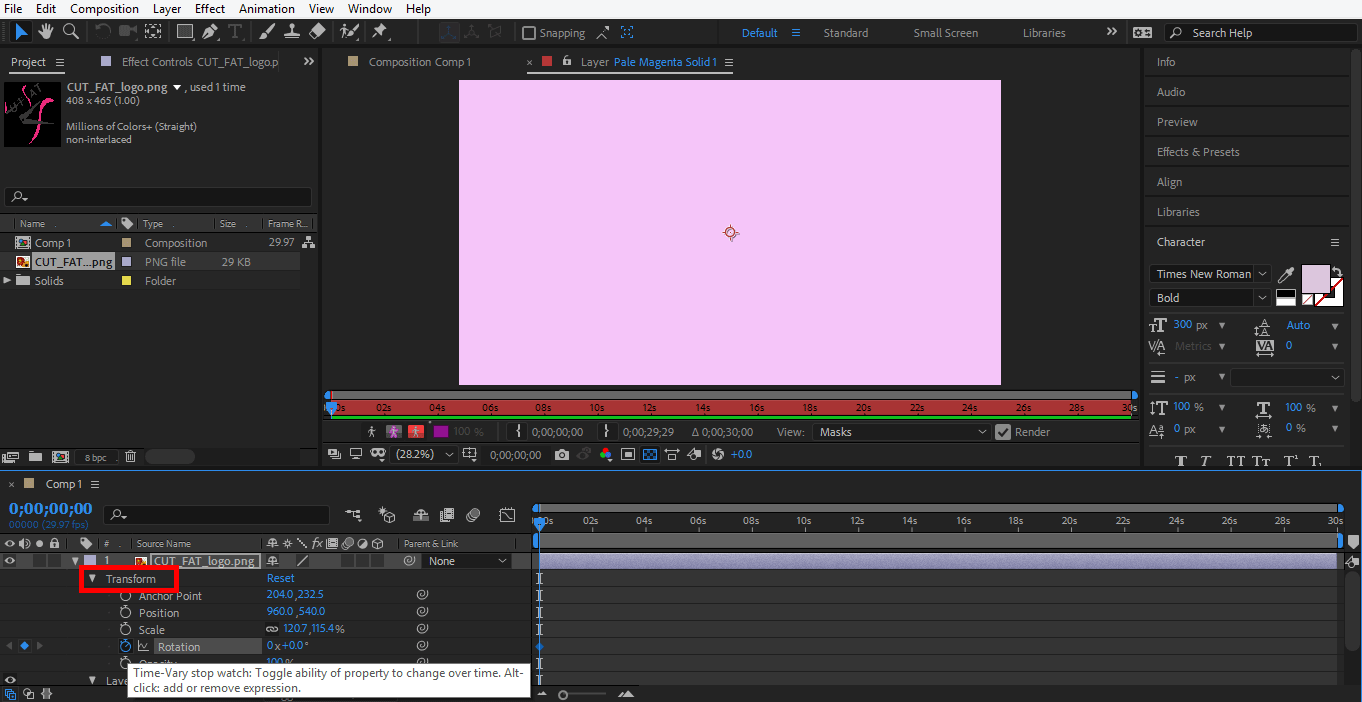Select the Zoom magnifier tool
Viewport: 1362px width, 702px height.
[x=71, y=32]
